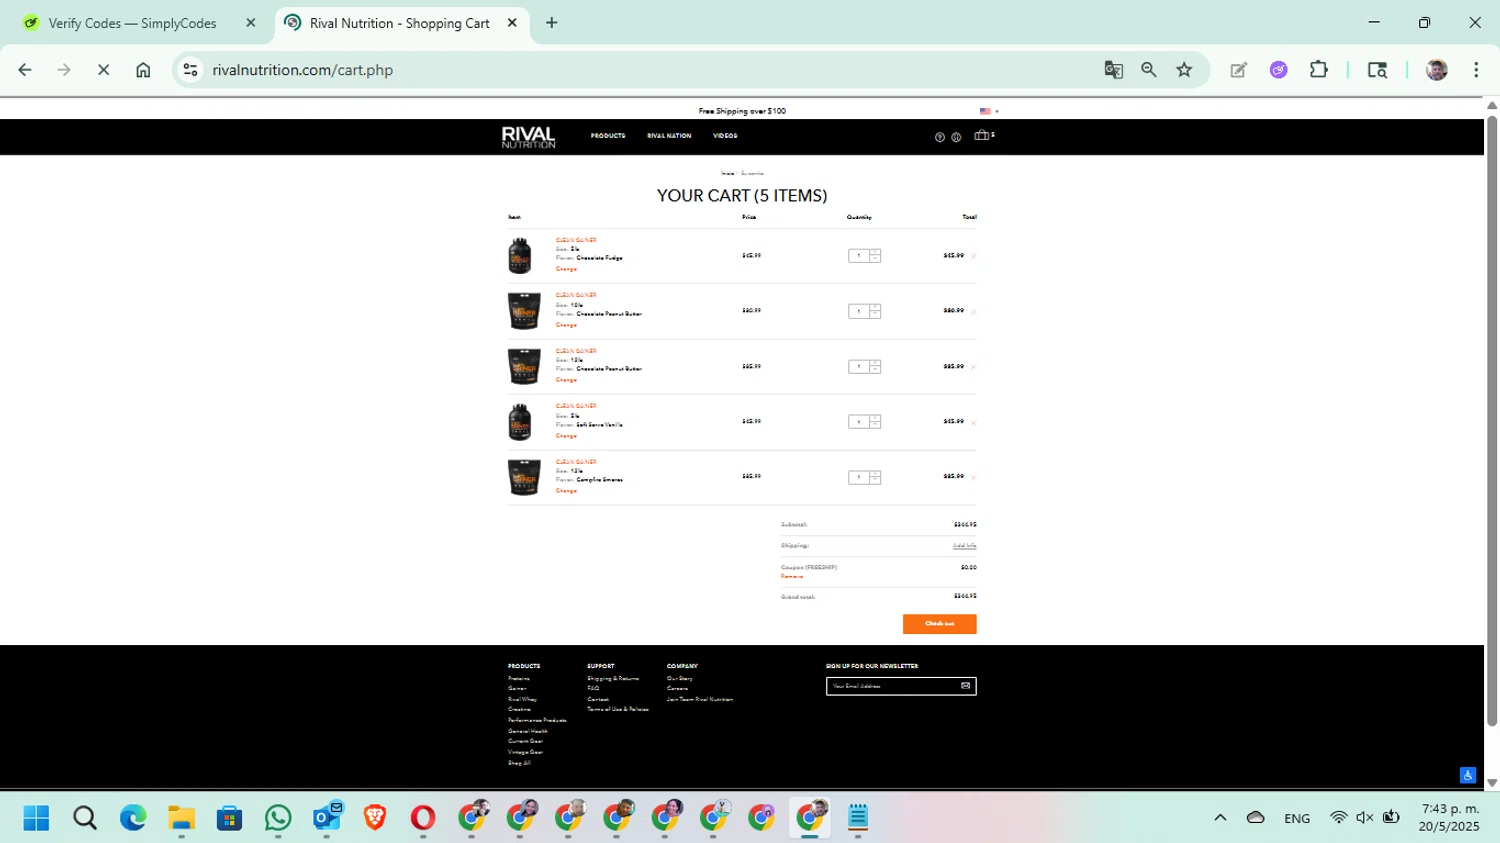Image resolution: width=1500 pixels, height=843 pixels.
Task: Click the orange Check out button
Action: pos(939,624)
